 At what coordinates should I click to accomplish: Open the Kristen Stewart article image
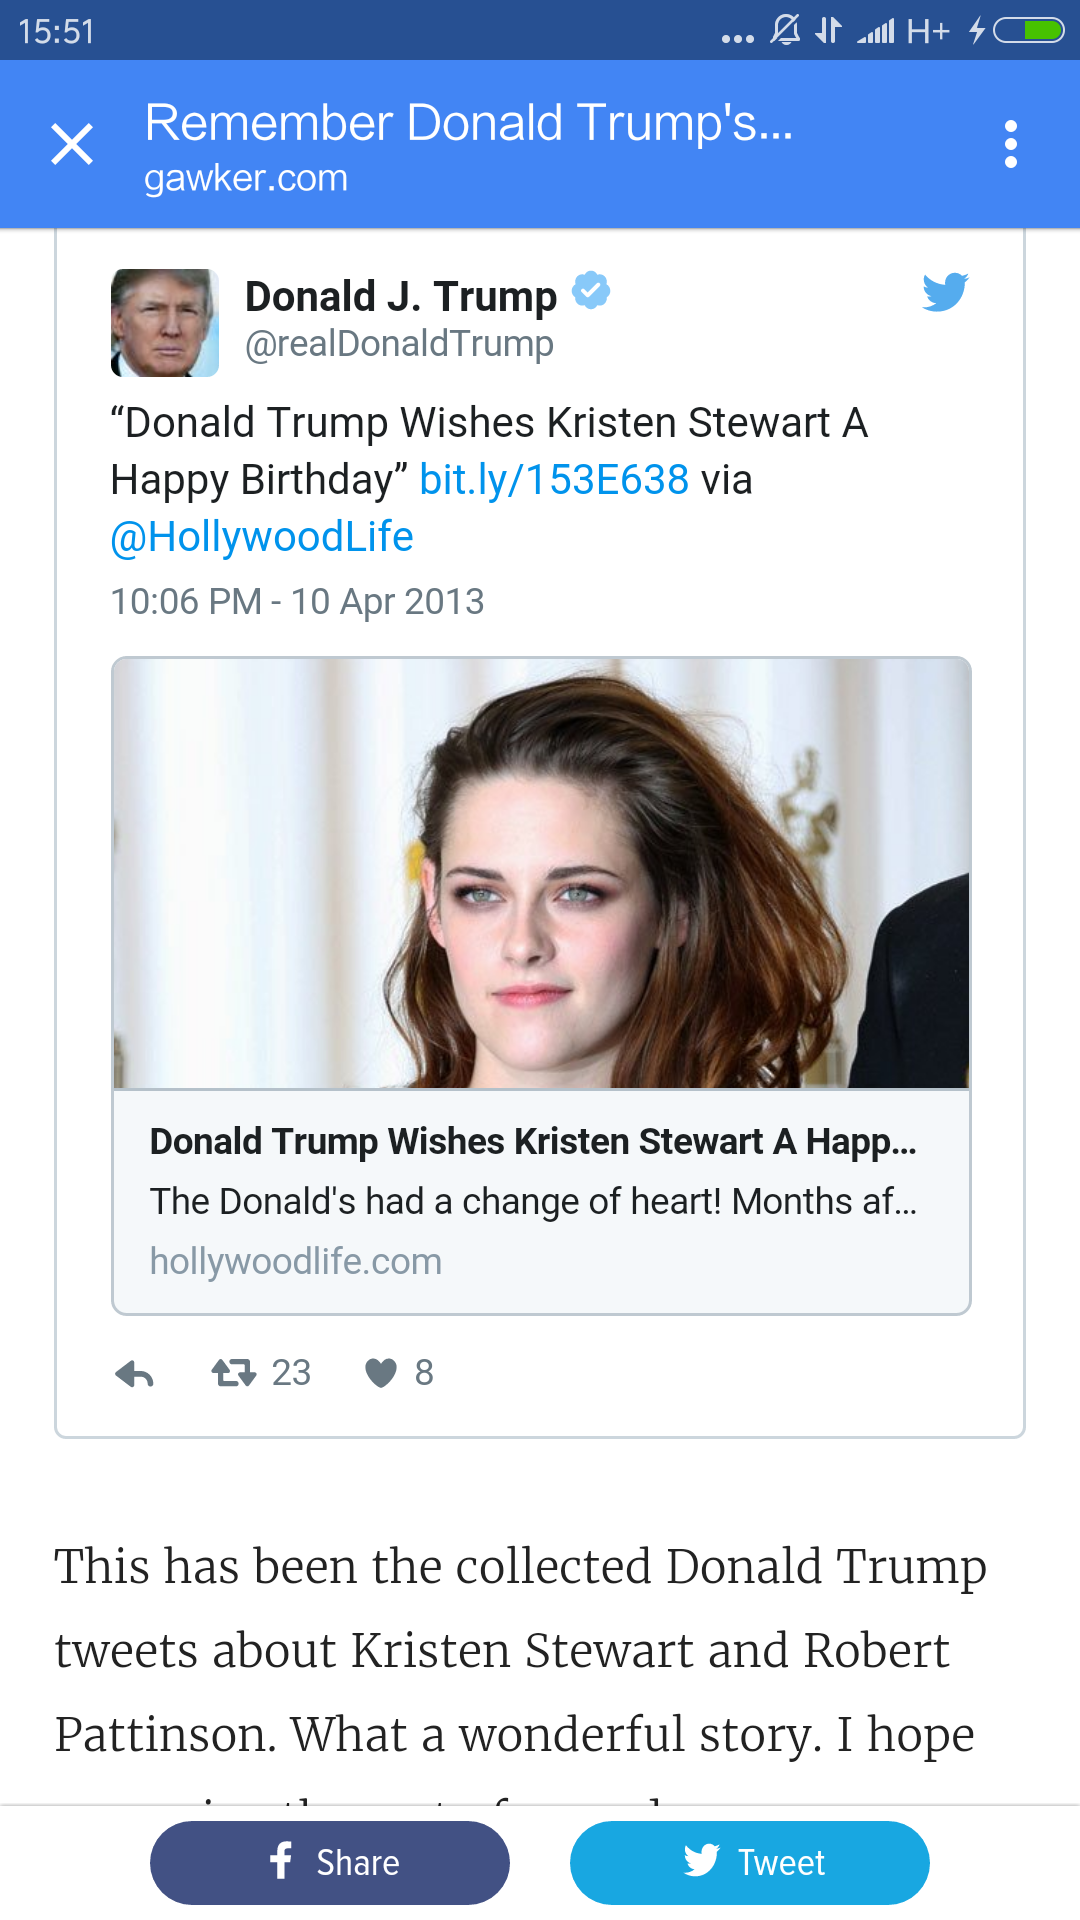(x=541, y=873)
